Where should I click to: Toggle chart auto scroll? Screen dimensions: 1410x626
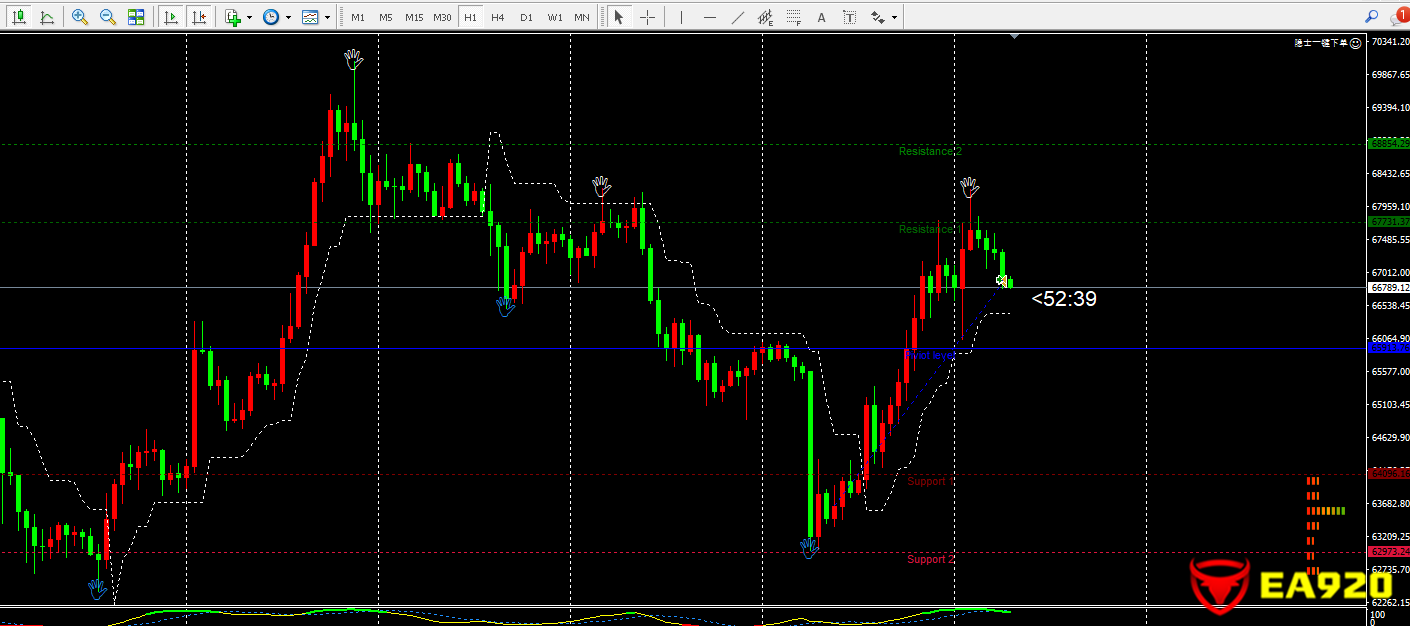pos(172,17)
